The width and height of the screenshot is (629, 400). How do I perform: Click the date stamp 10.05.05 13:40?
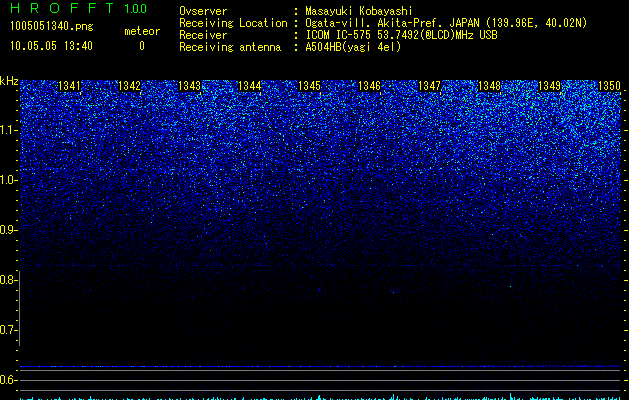pyautogui.click(x=51, y=46)
